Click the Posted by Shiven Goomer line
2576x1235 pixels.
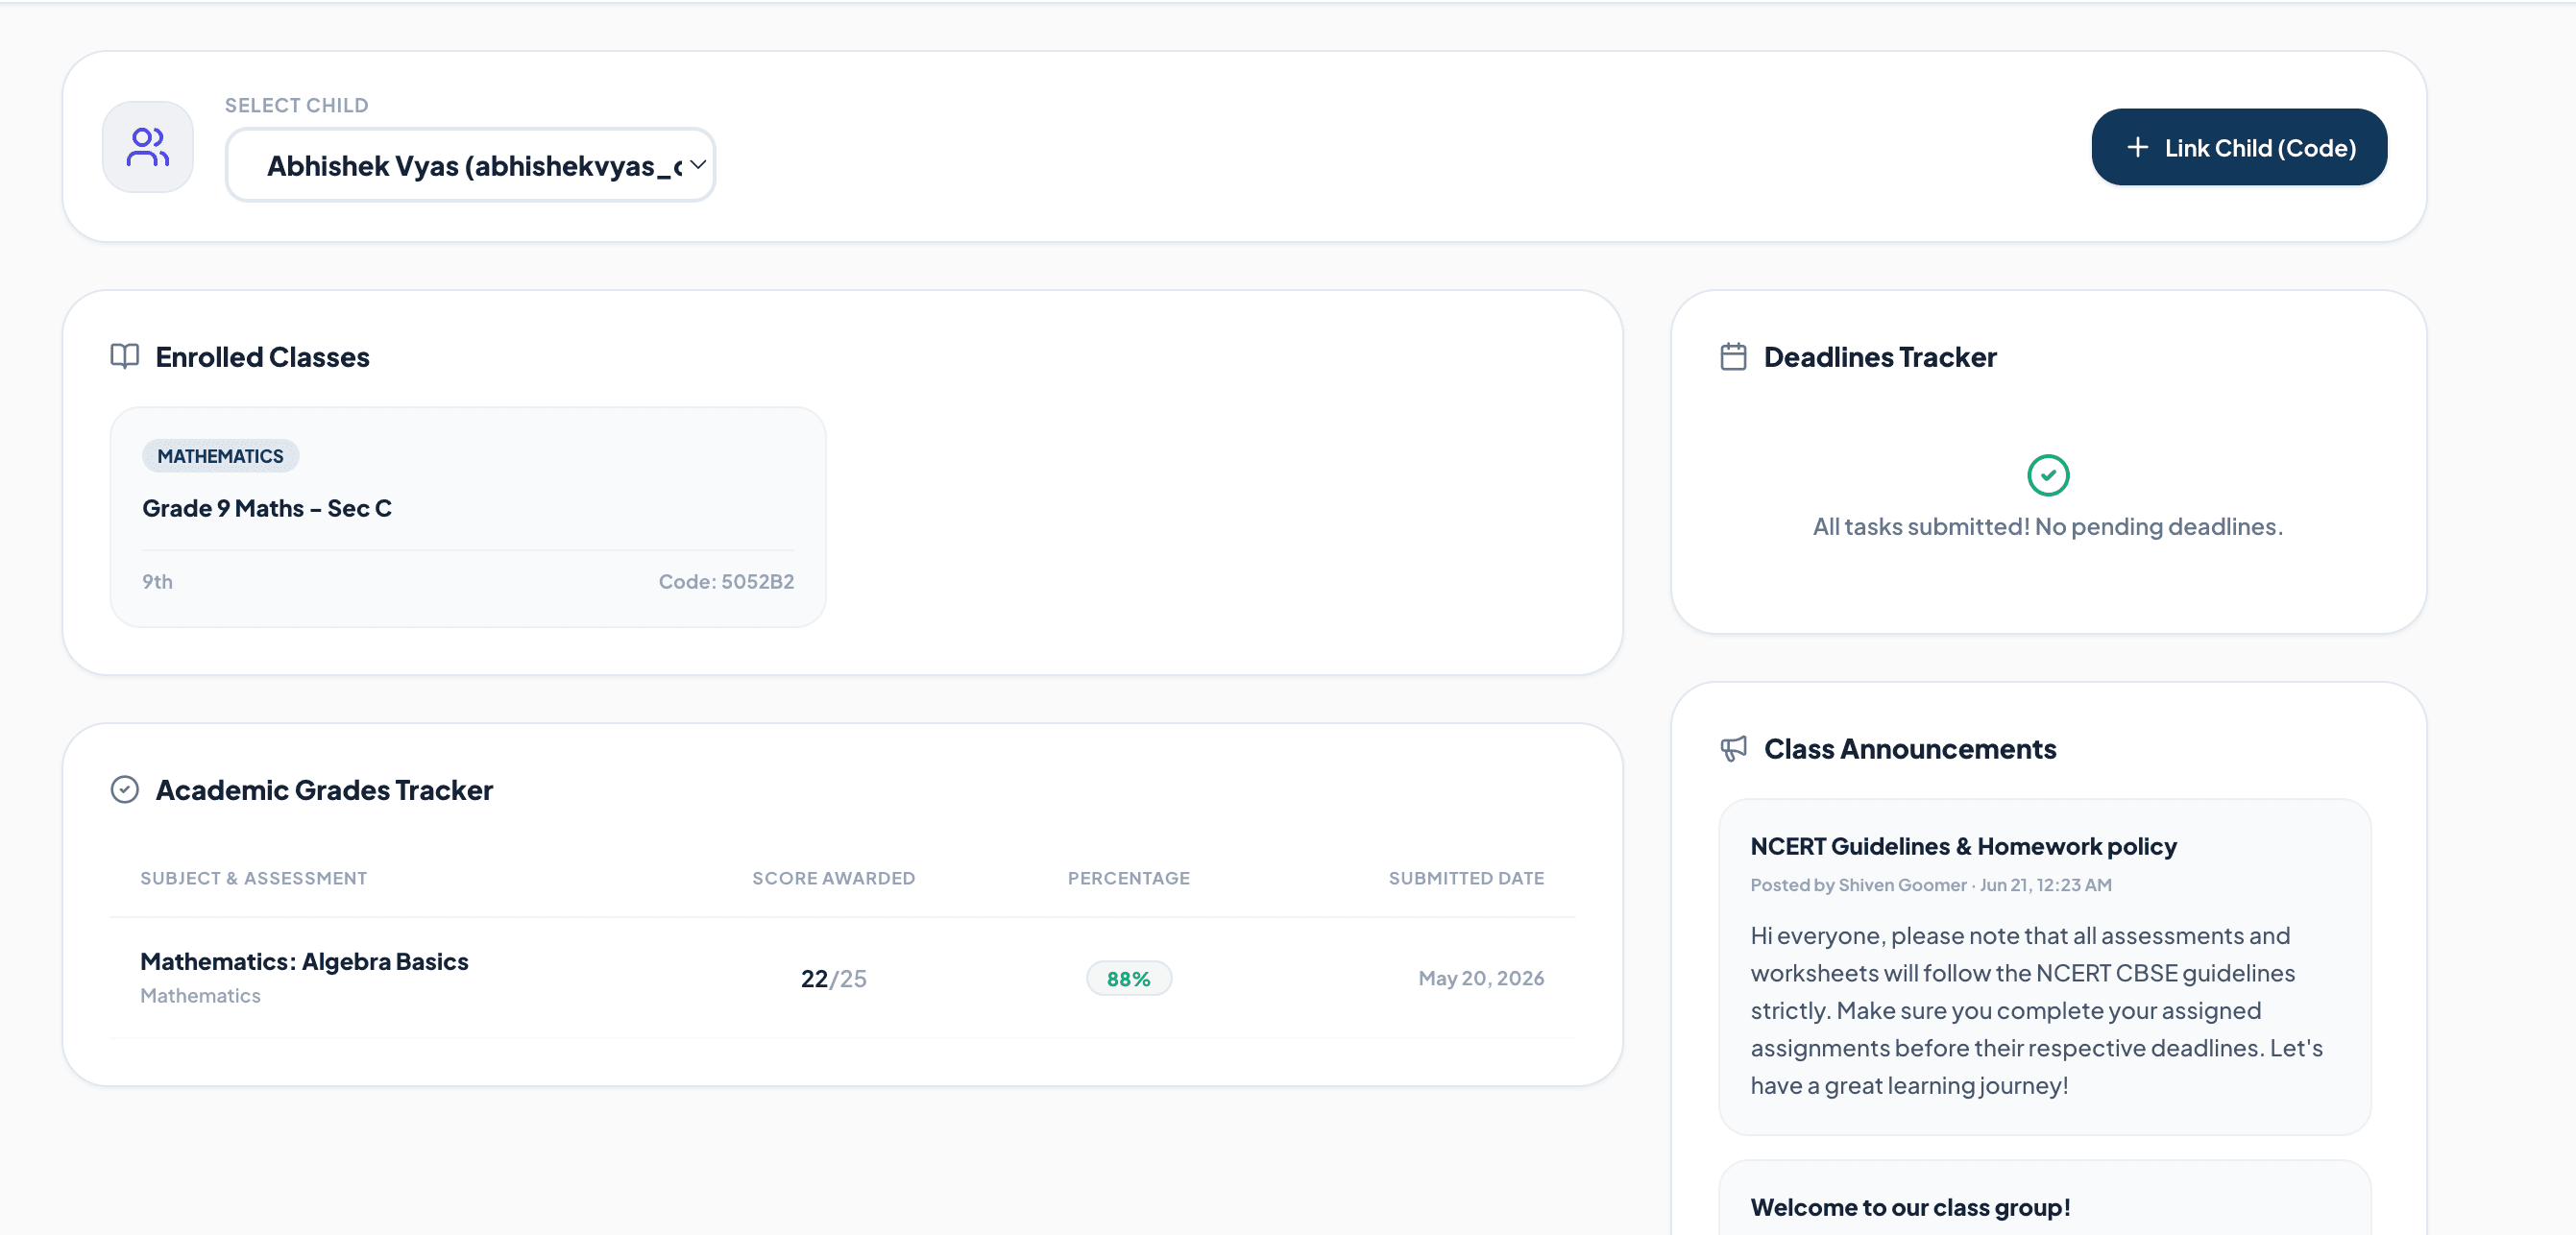point(1931,885)
